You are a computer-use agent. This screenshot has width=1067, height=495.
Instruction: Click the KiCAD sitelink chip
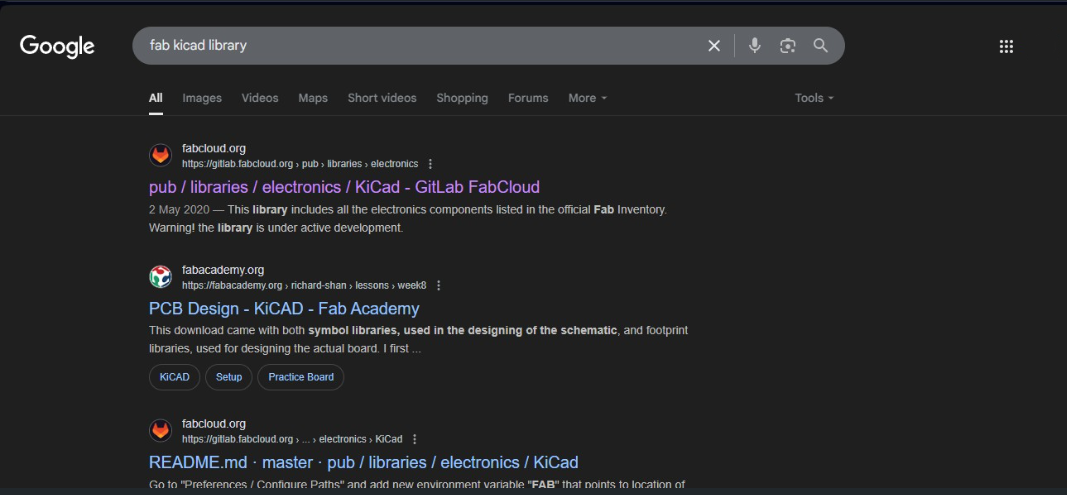[x=174, y=377]
